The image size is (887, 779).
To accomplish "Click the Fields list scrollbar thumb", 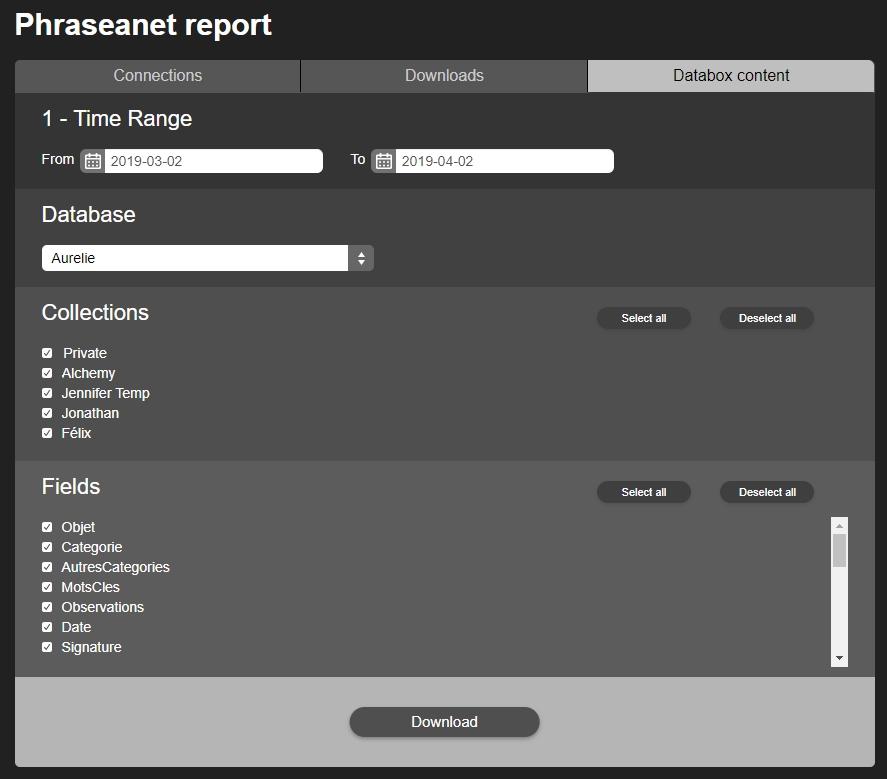I will [839, 551].
